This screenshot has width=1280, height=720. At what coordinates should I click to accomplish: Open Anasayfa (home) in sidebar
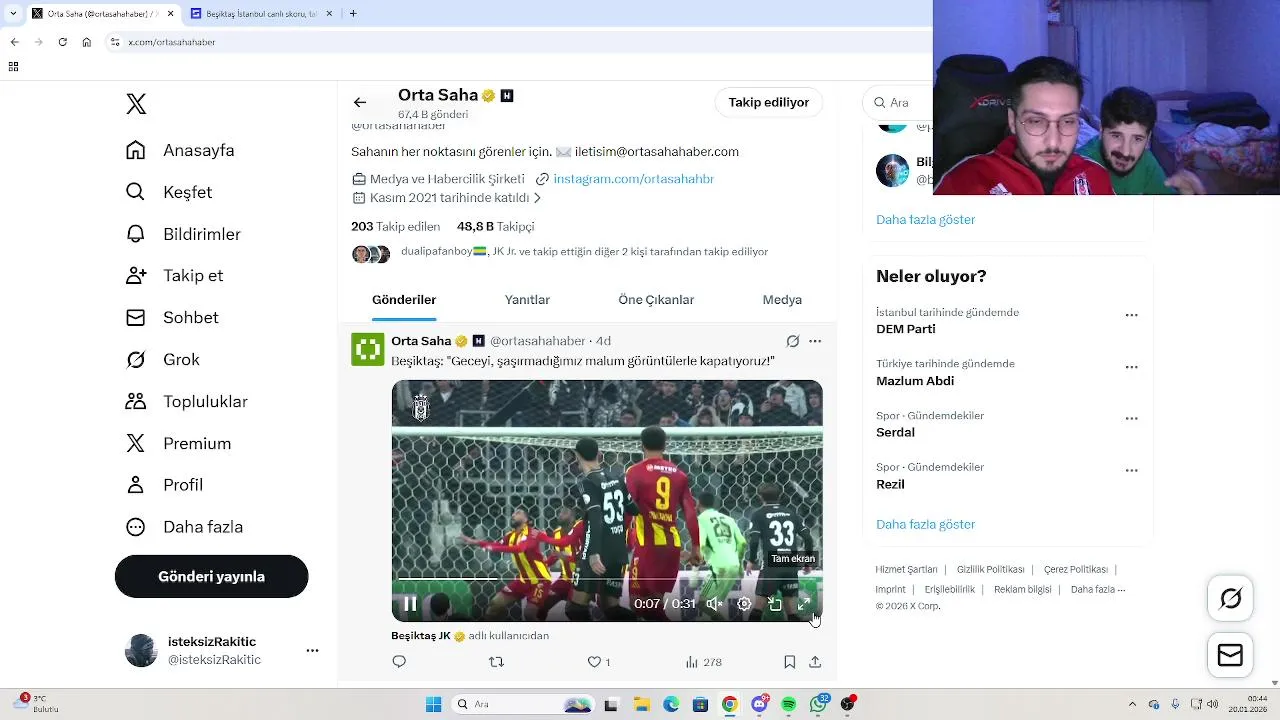point(180,150)
